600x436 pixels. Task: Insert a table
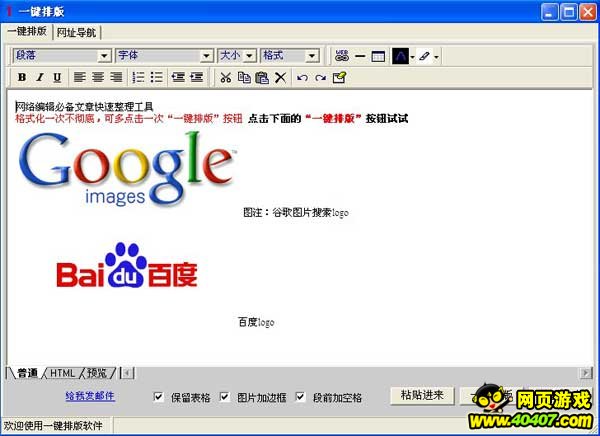click(378, 57)
